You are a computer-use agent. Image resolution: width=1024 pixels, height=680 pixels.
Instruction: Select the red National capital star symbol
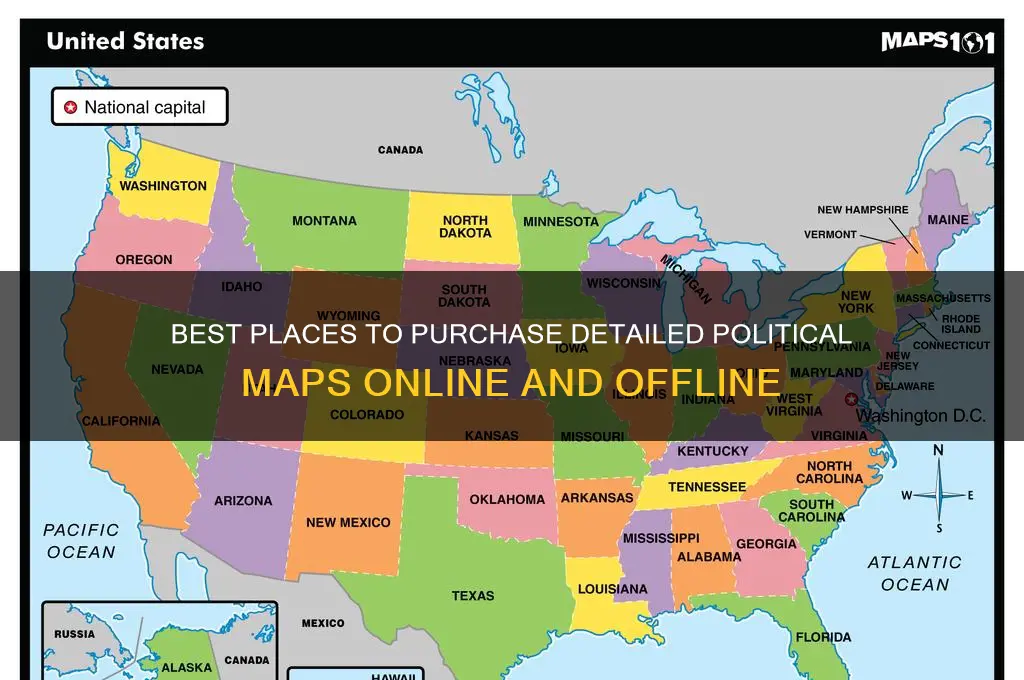(x=71, y=105)
